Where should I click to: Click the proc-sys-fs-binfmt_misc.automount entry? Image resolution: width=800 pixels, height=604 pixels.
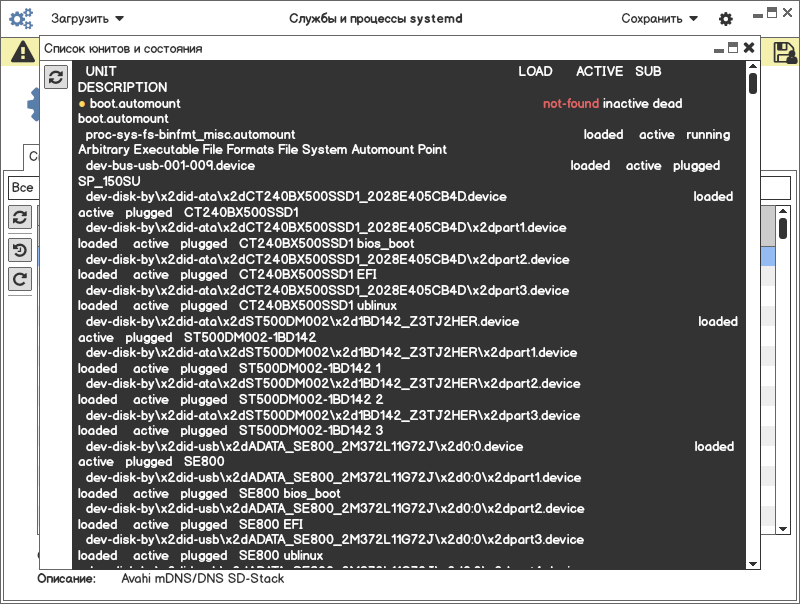tap(190, 134)
